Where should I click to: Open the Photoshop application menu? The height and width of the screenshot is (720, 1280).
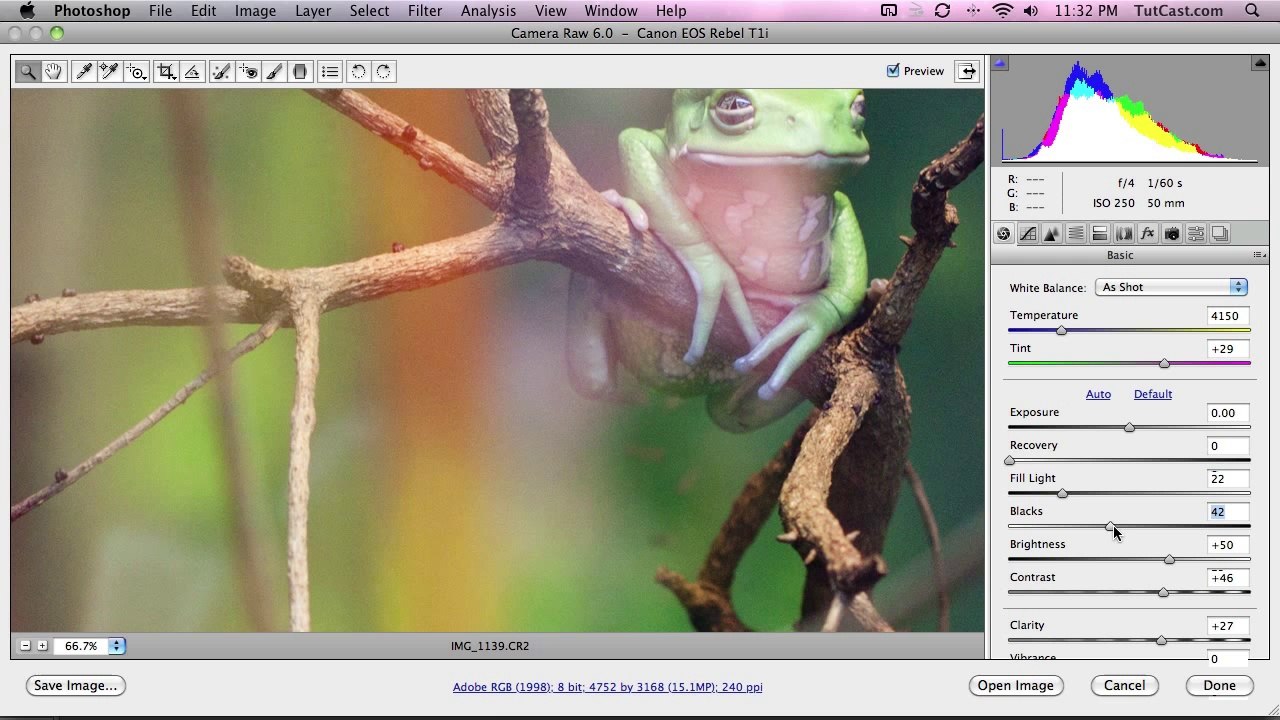click(x=92, y=11)
